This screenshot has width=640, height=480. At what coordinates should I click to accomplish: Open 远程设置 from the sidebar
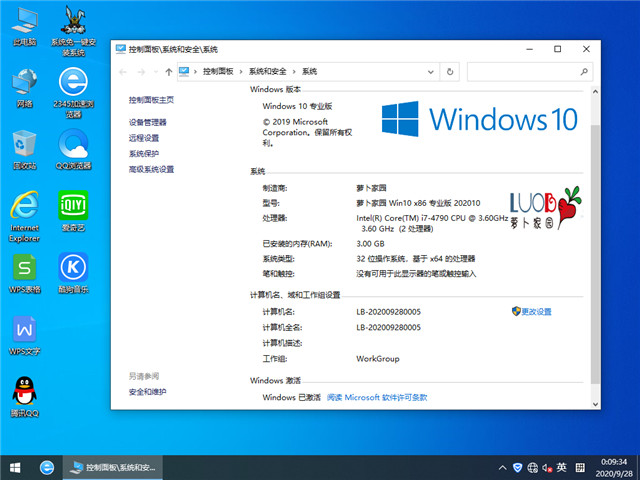(144, 138)
